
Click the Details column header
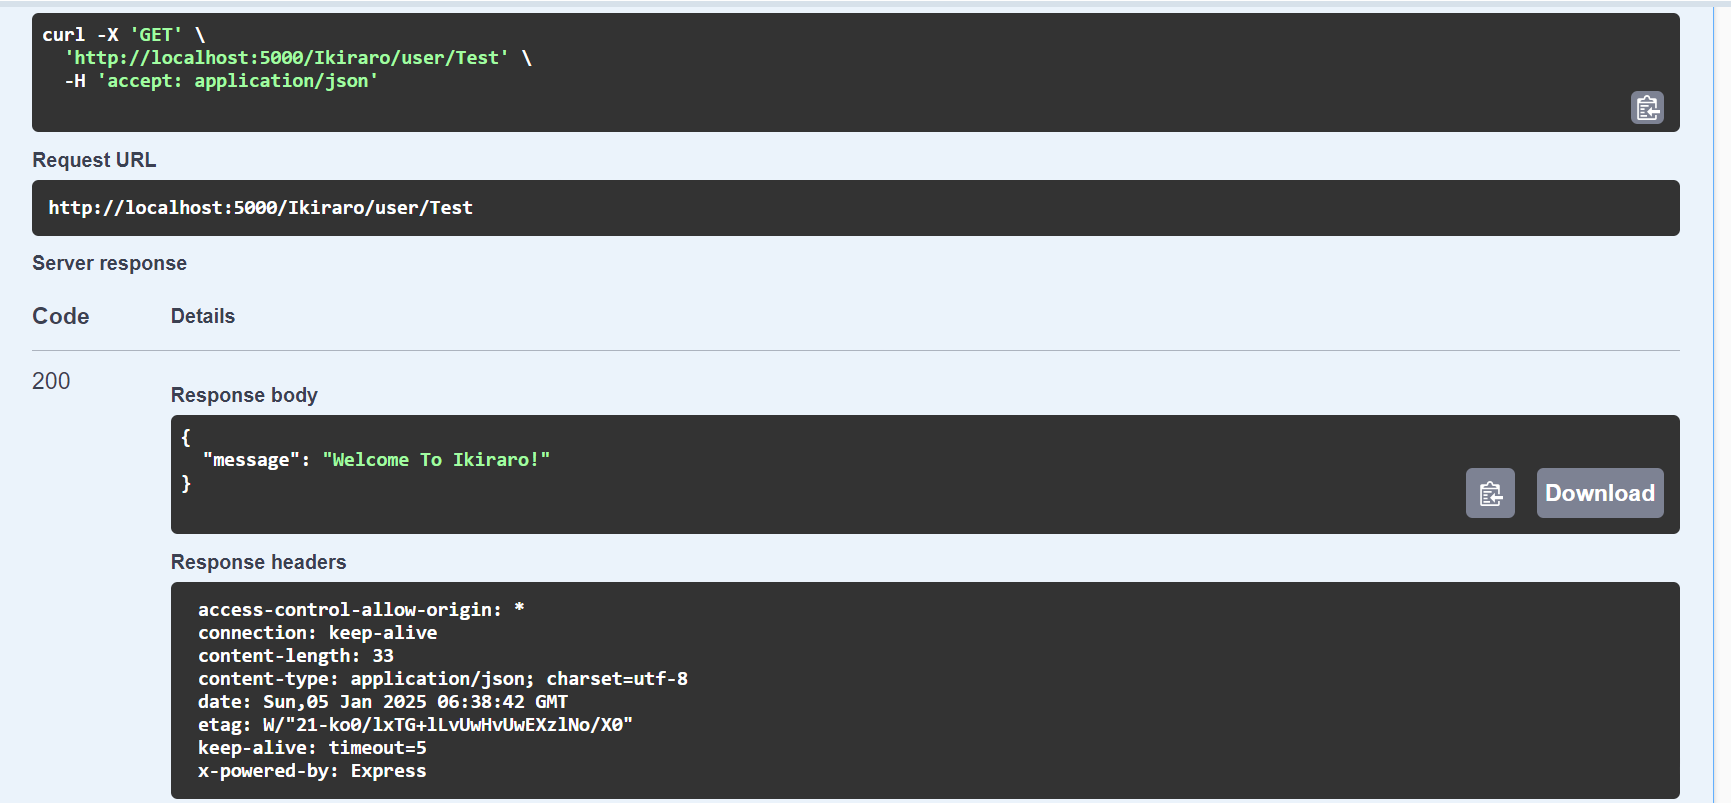coord(203,316)
